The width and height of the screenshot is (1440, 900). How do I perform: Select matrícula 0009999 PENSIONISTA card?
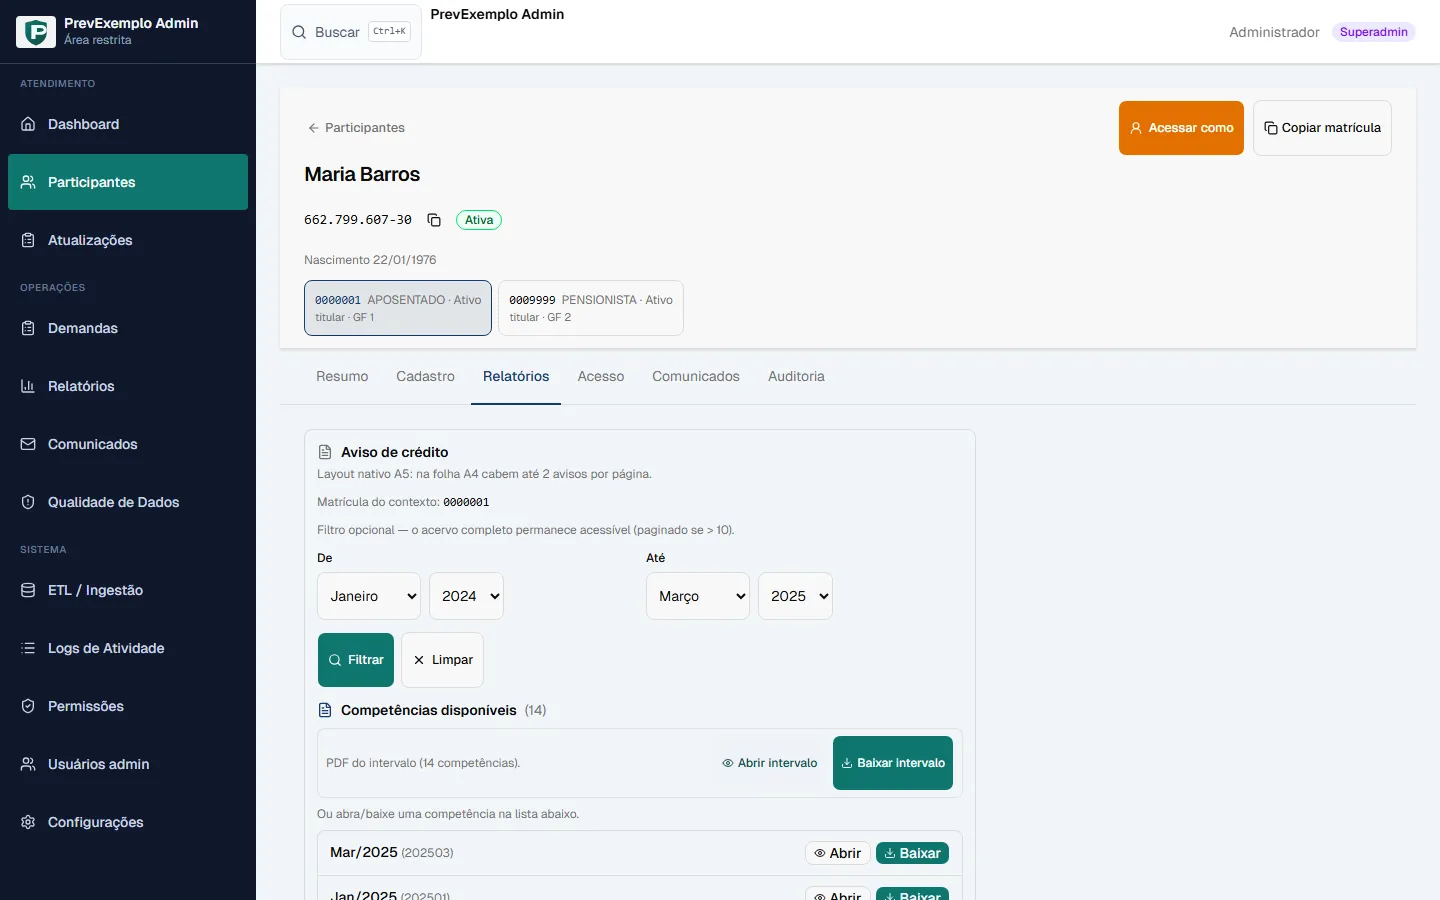(591, 308)
